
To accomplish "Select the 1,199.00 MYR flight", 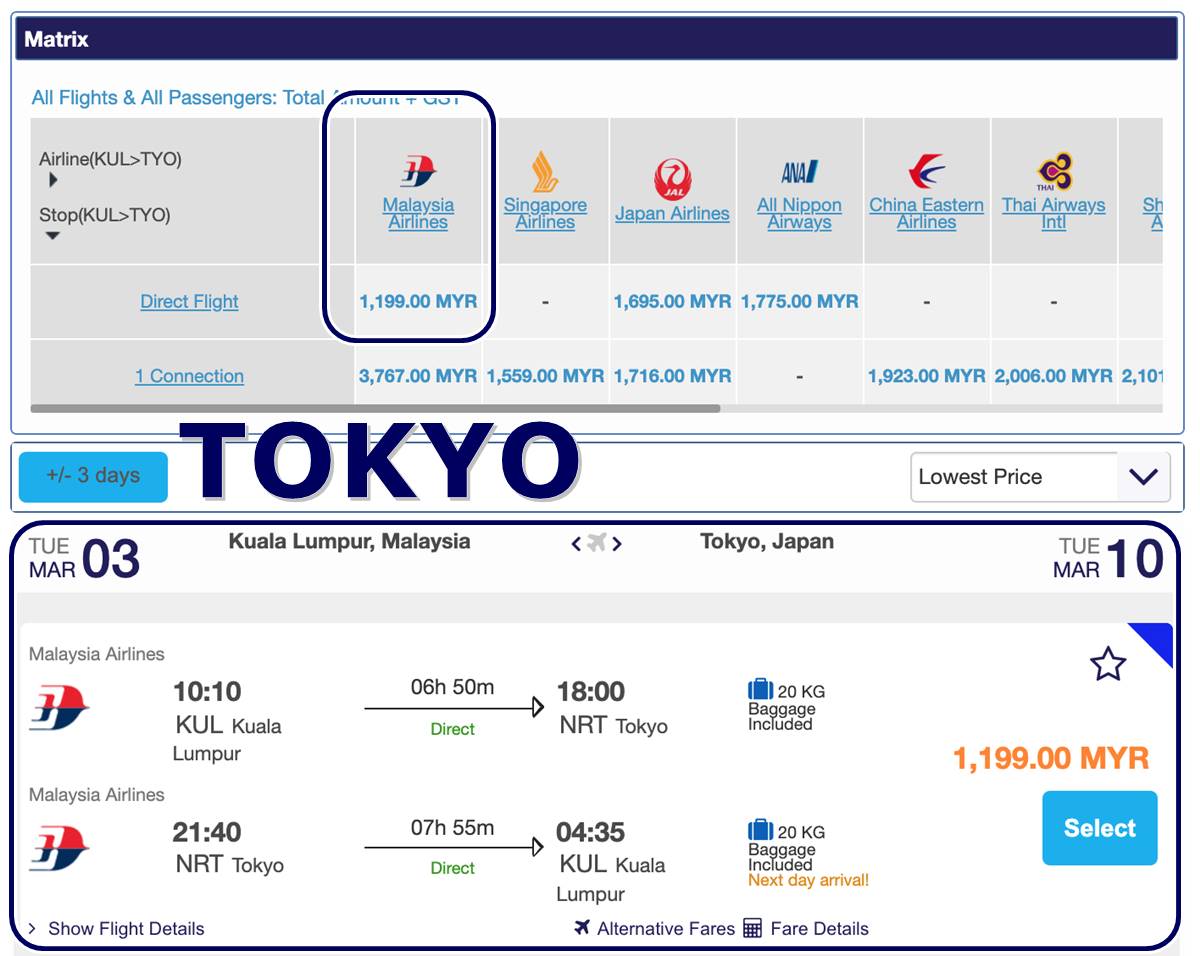I will click(1099, 828).
